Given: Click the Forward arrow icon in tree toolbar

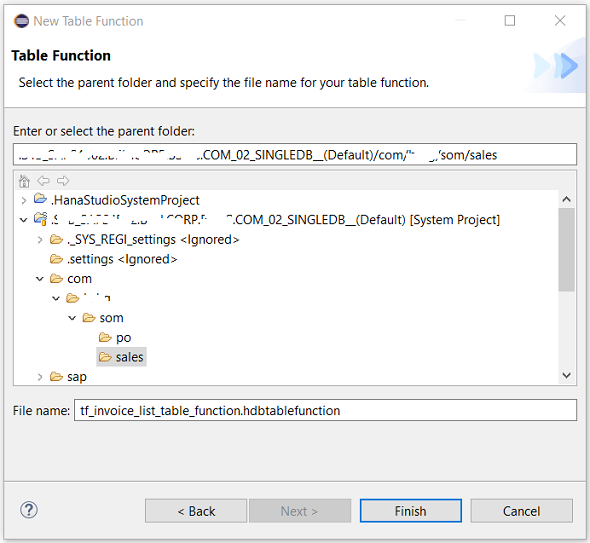Looking at the screenshot, I should 63,181.
